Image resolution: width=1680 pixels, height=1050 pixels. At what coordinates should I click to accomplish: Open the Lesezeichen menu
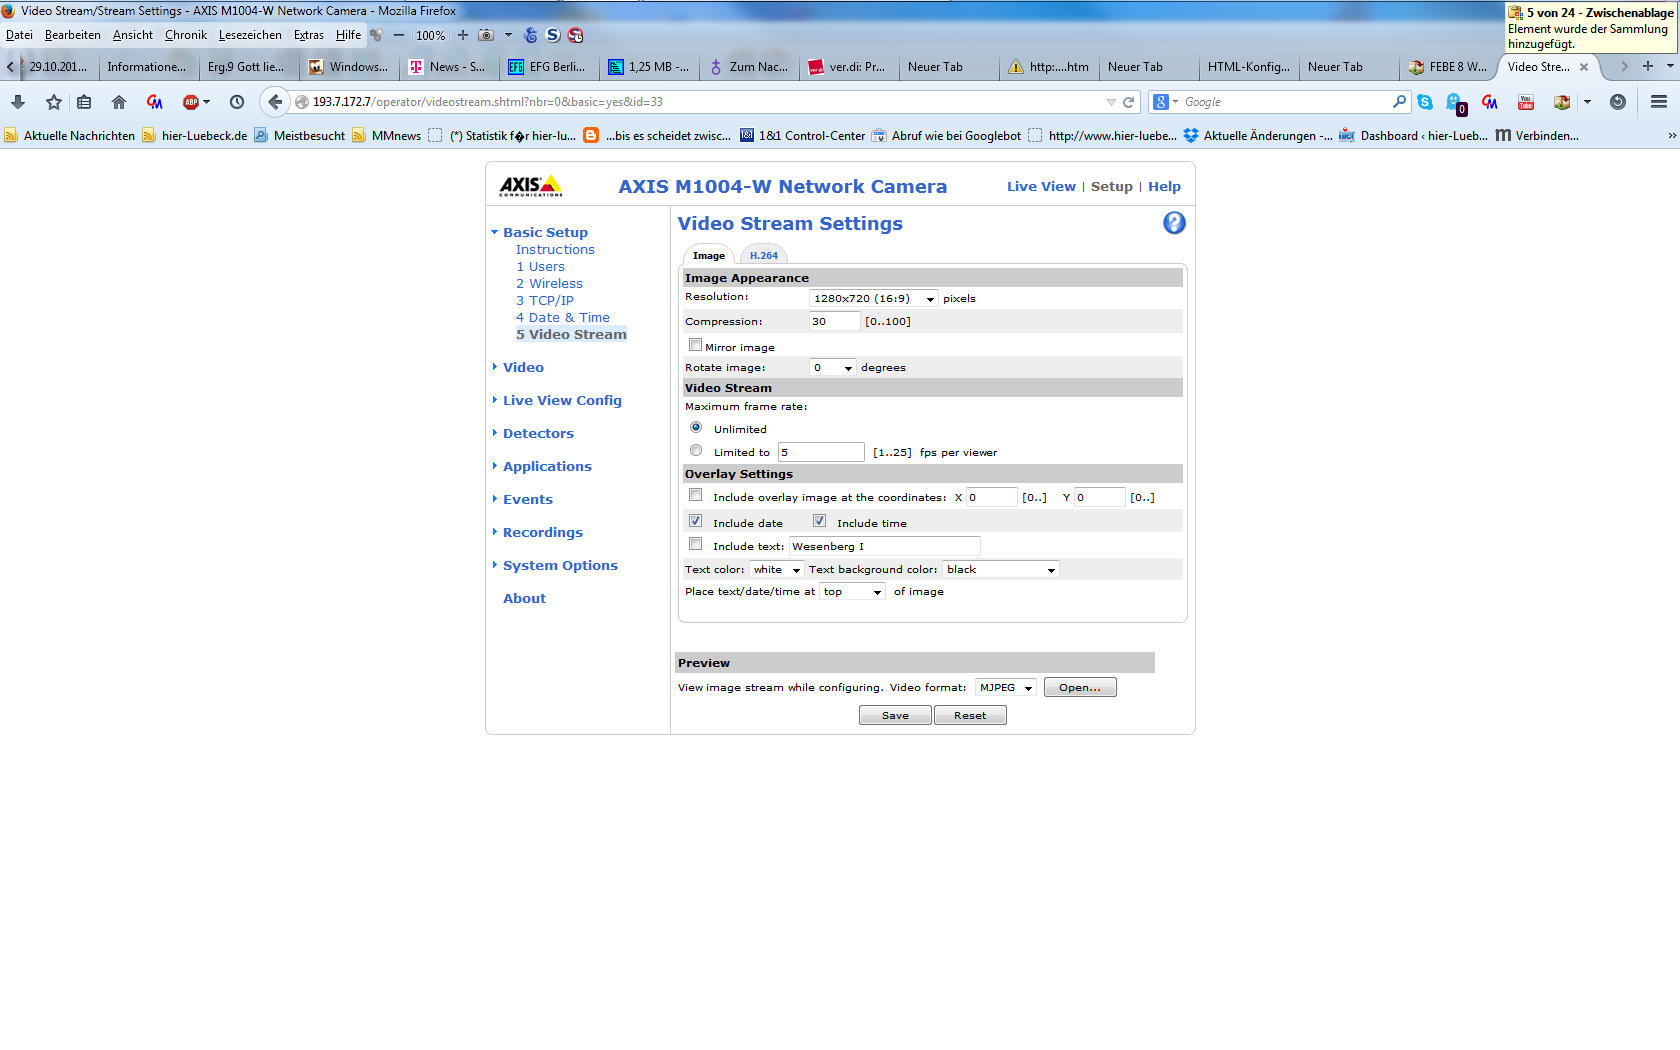coord(250,35)
